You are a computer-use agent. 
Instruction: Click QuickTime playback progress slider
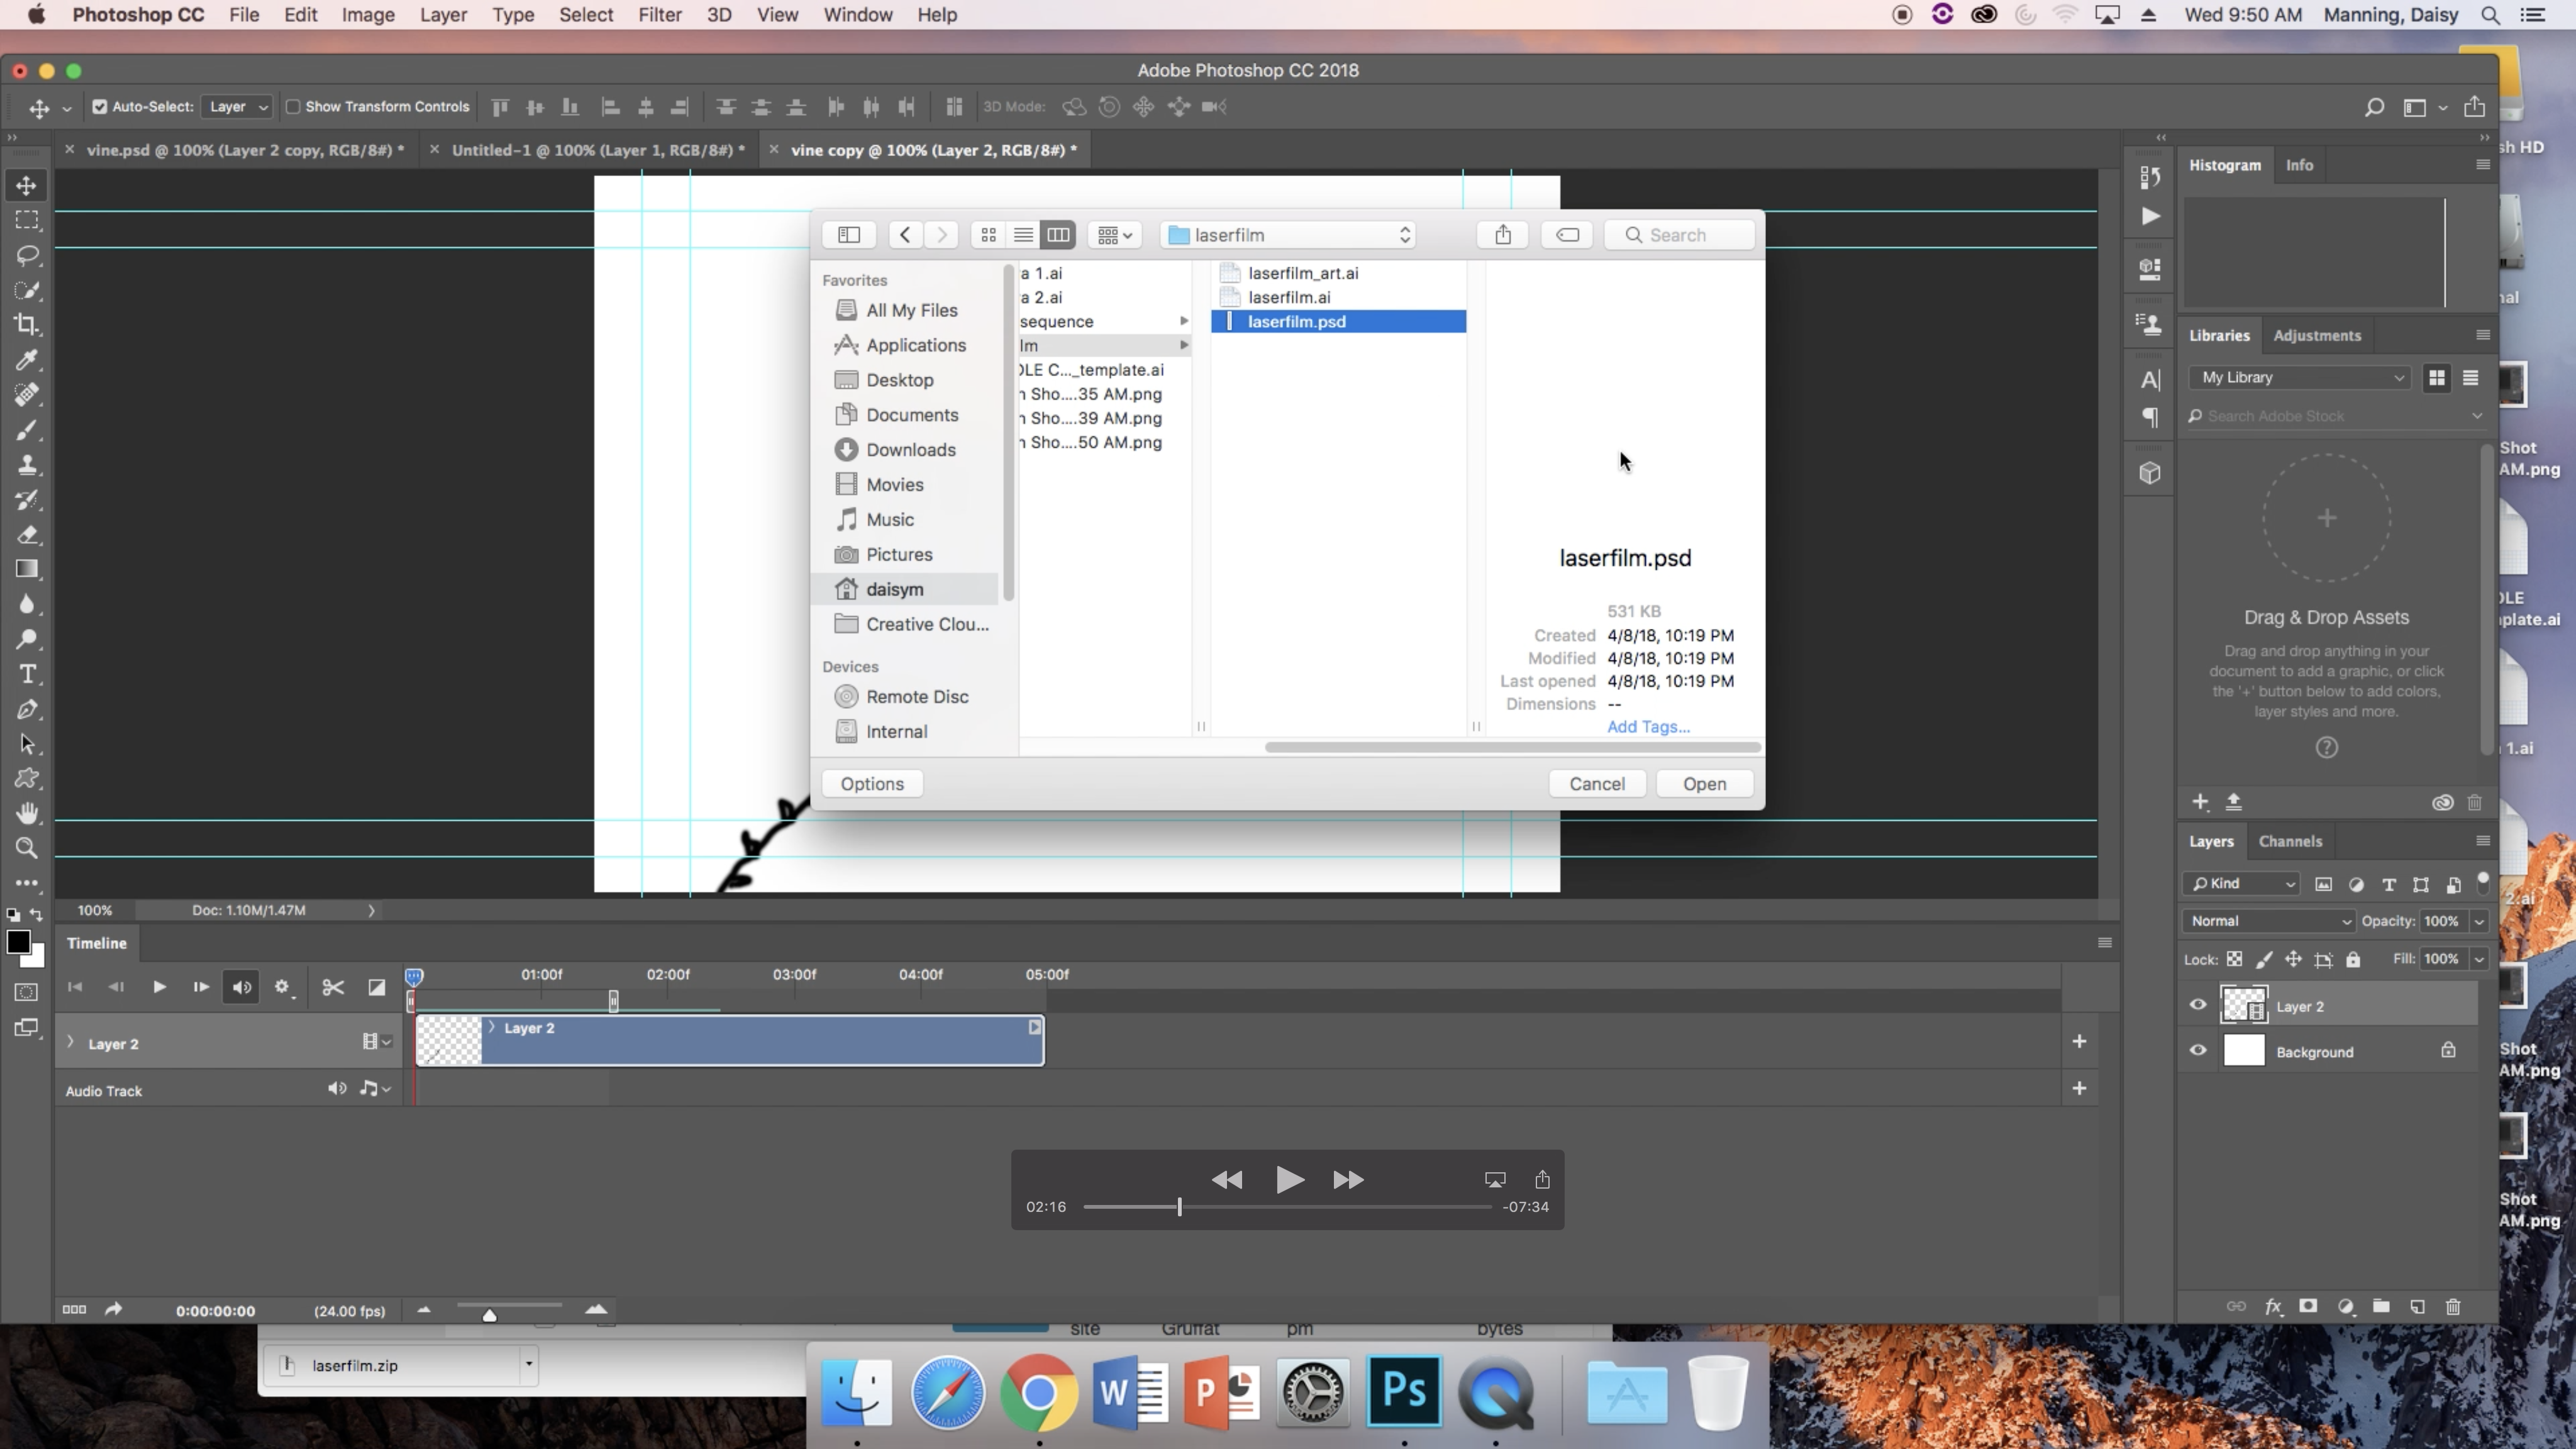click(x=1287, y=1207)
